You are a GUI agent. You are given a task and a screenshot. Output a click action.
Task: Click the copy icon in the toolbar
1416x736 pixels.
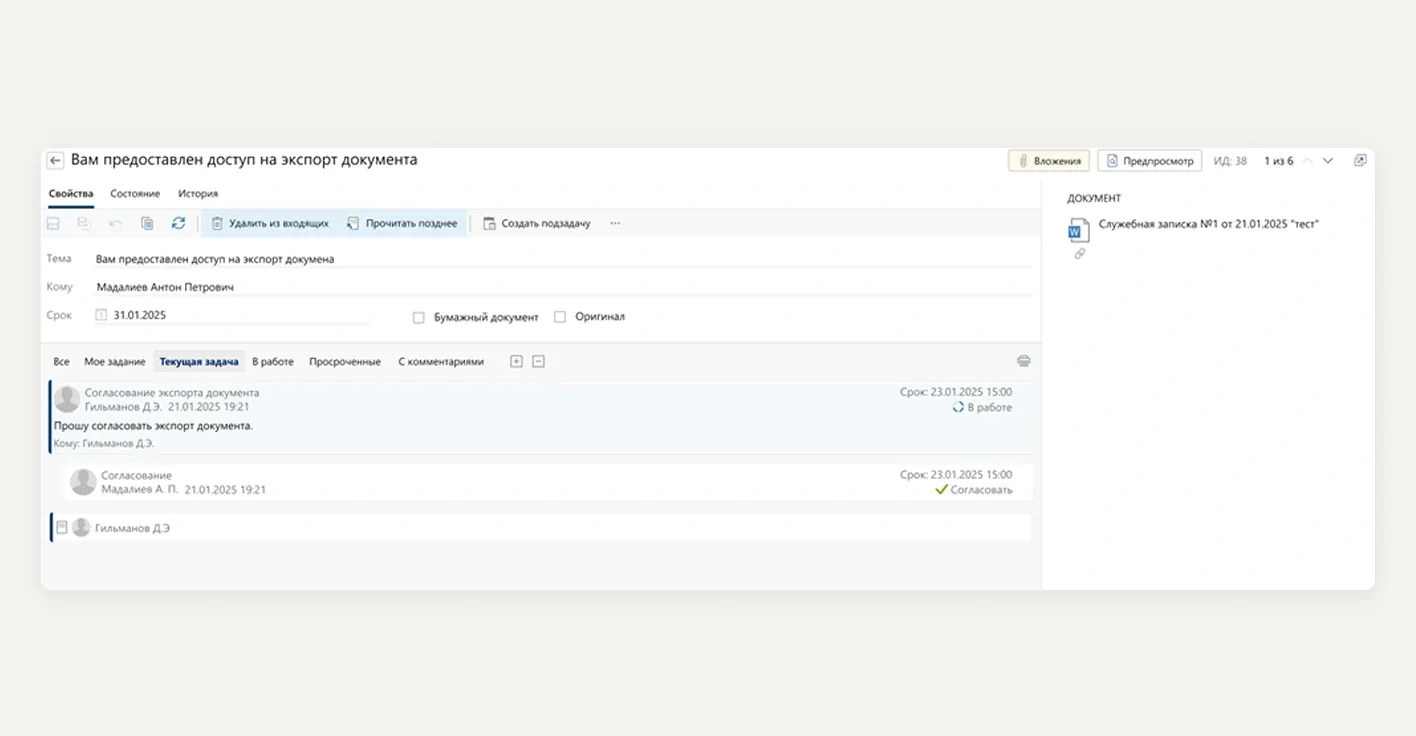[147, 223]
